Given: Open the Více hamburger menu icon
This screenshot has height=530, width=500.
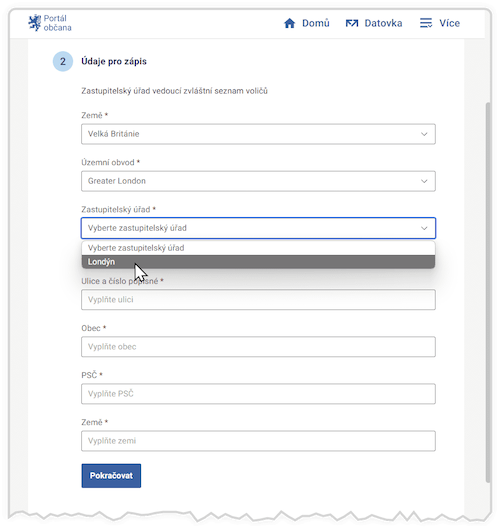Looking at the screenshot, I should [x=426, y=23].
